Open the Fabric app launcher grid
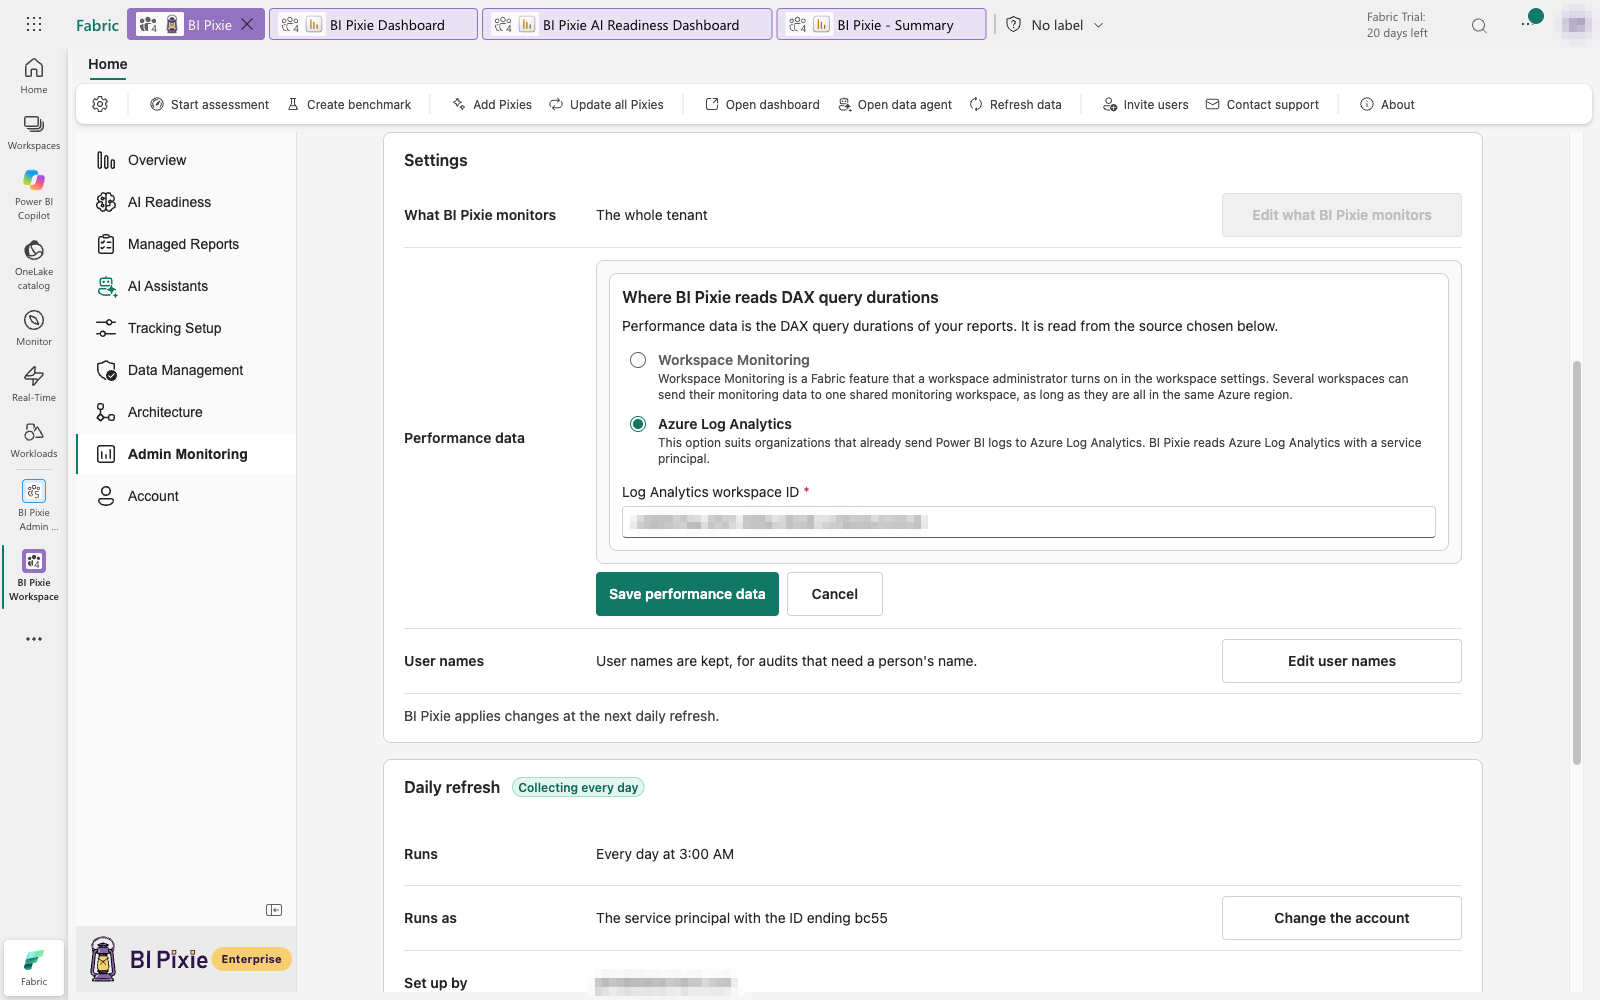This screenshot has height=1000, width=1600. (34, 24)
